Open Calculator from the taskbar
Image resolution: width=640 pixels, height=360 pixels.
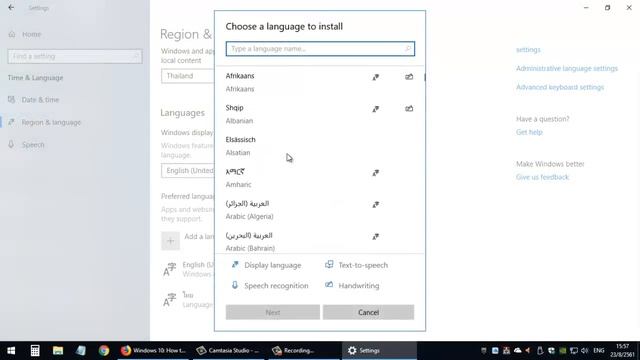[x=35, y=351]
